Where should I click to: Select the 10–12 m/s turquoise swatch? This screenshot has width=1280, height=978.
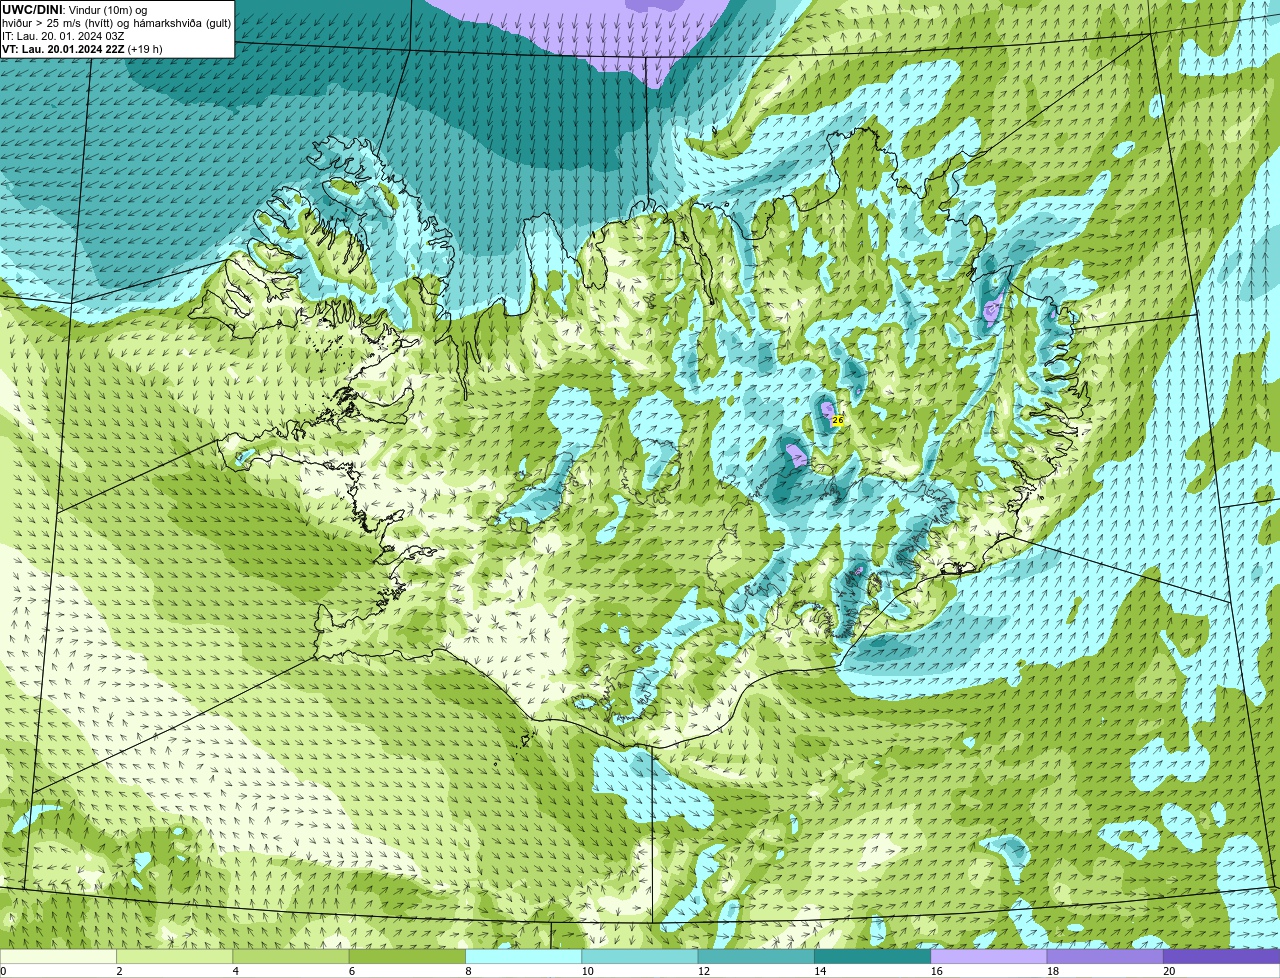pos(640,956)
